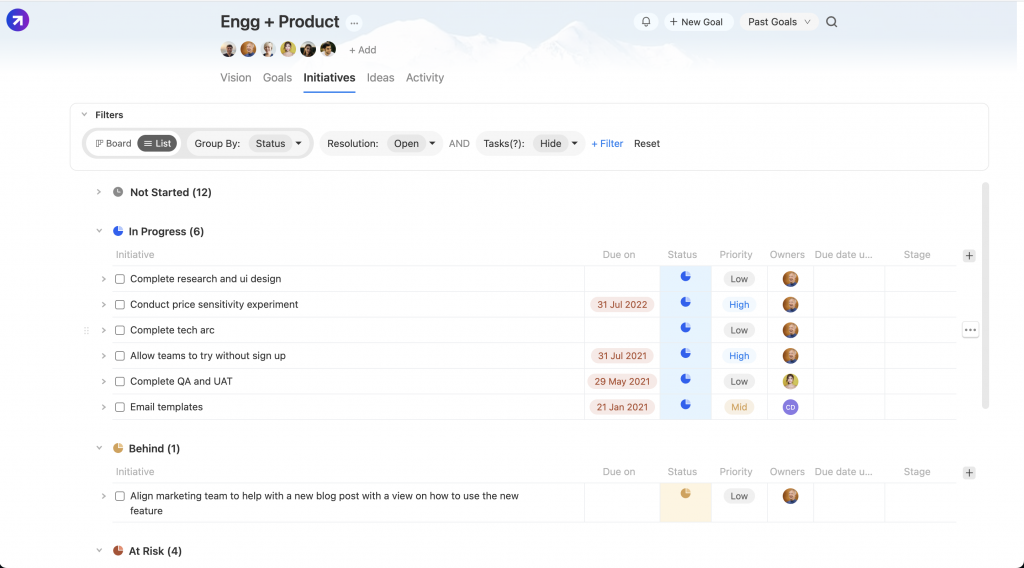Check the Allow teams to try without sign up checkbox
The width and height of the screenshot is (1024, 568).
(120, 356)
